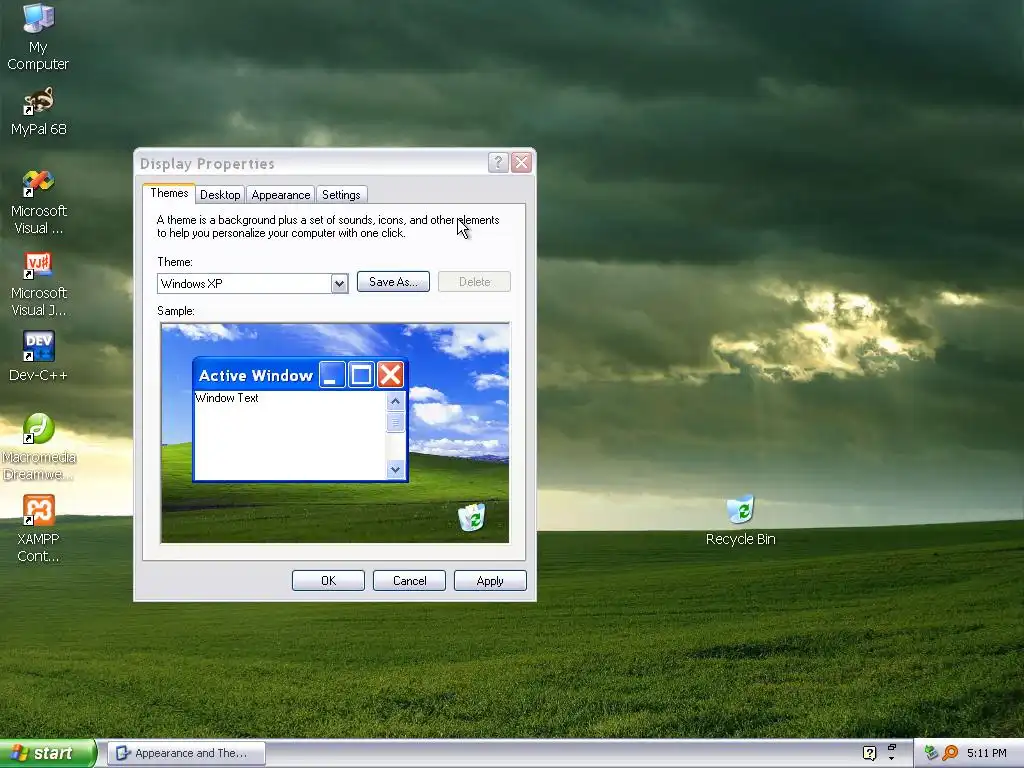The height and width of the screenshot is (768, 1024).
Task: Open the My Computer desktop icon
Action: (38, 37)
